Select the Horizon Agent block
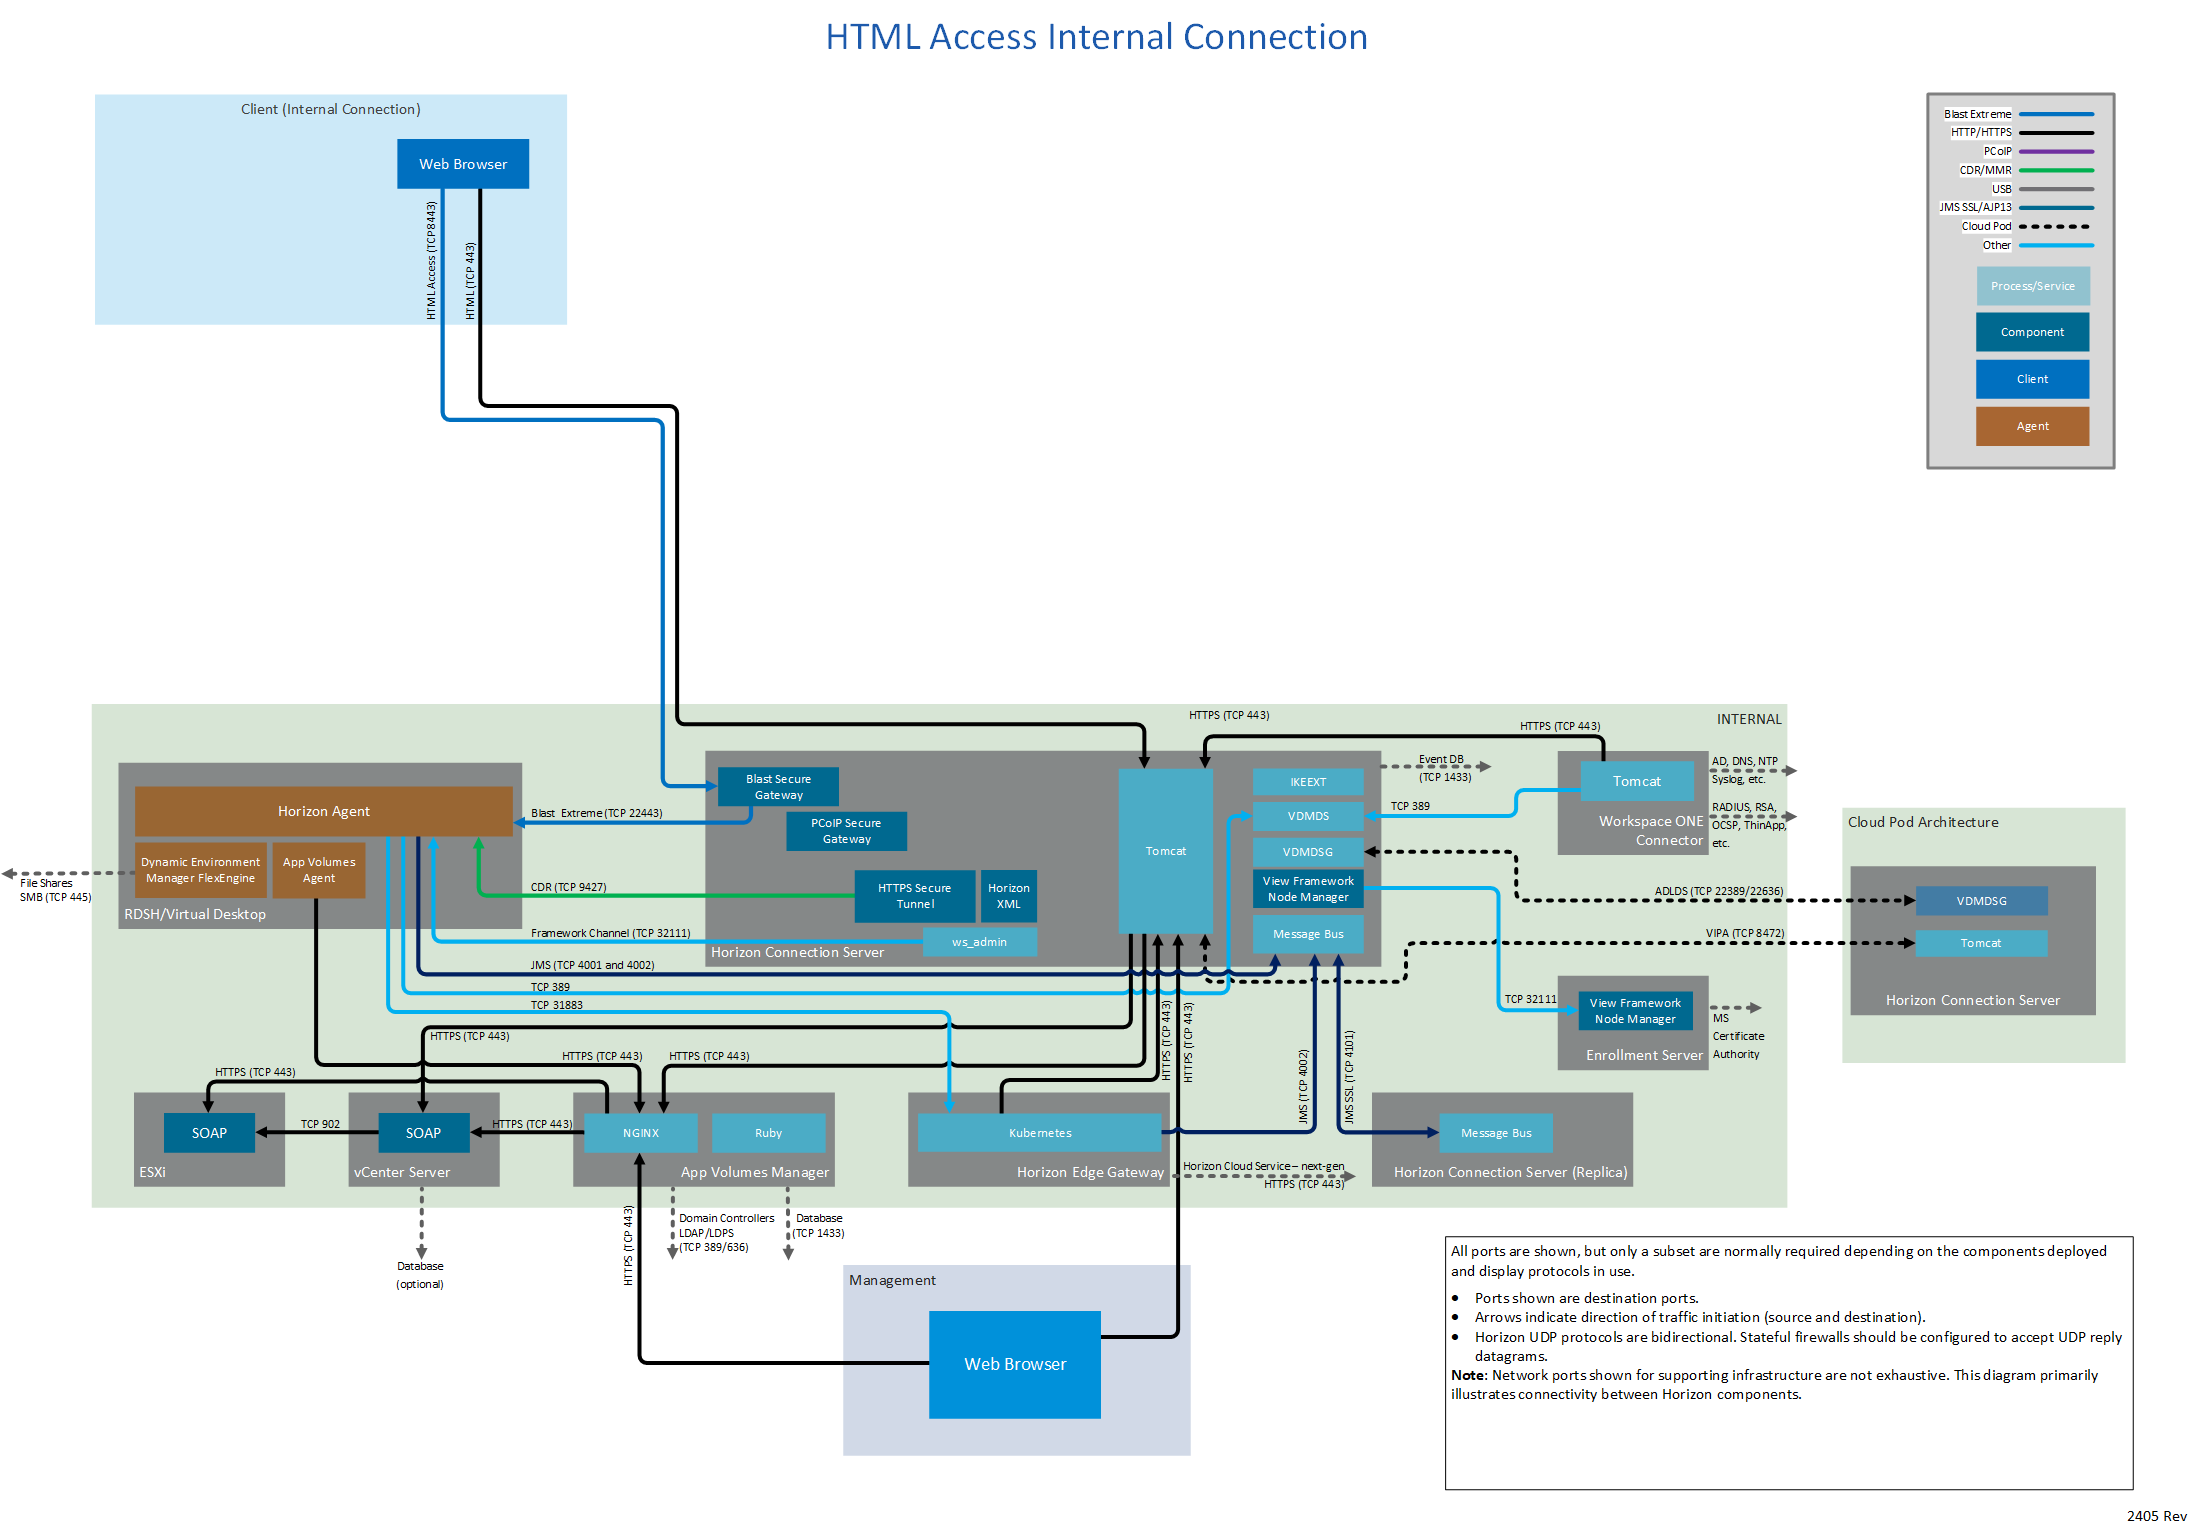2196x1534 pixels. point(323,811)
